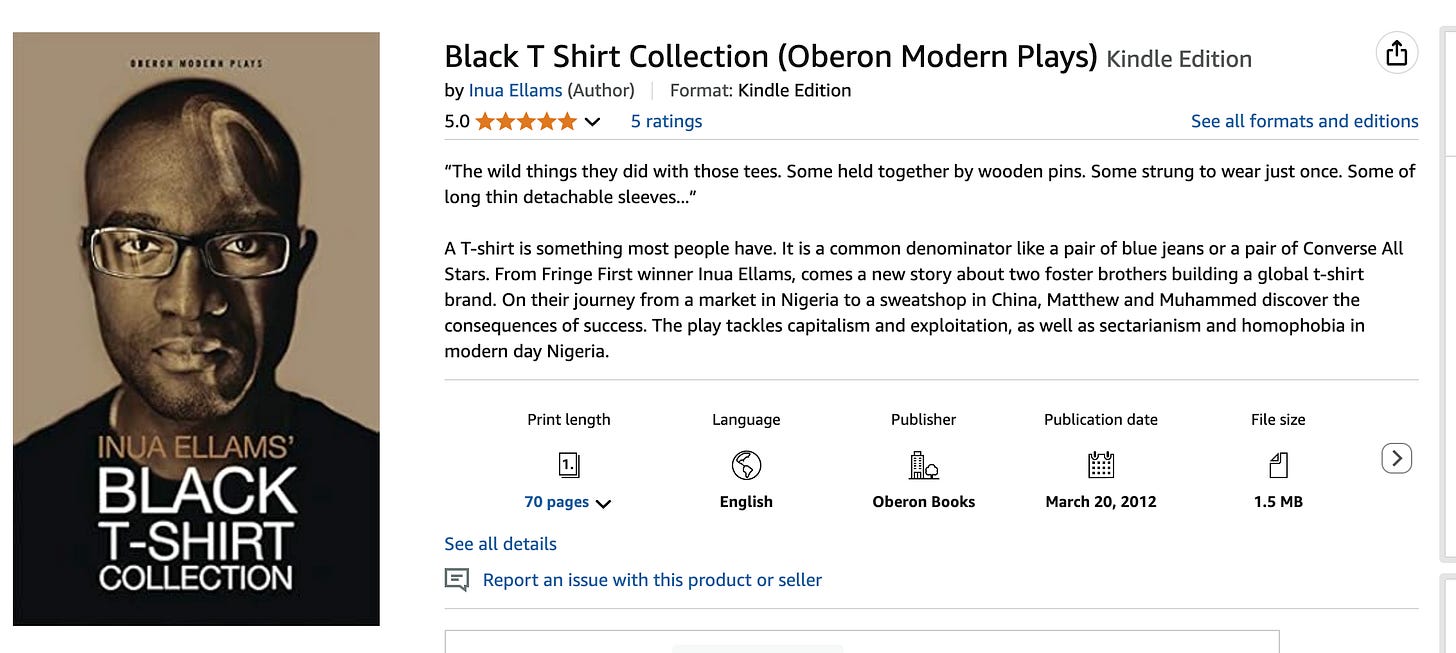Click the print length page icon

coord(569,465)
